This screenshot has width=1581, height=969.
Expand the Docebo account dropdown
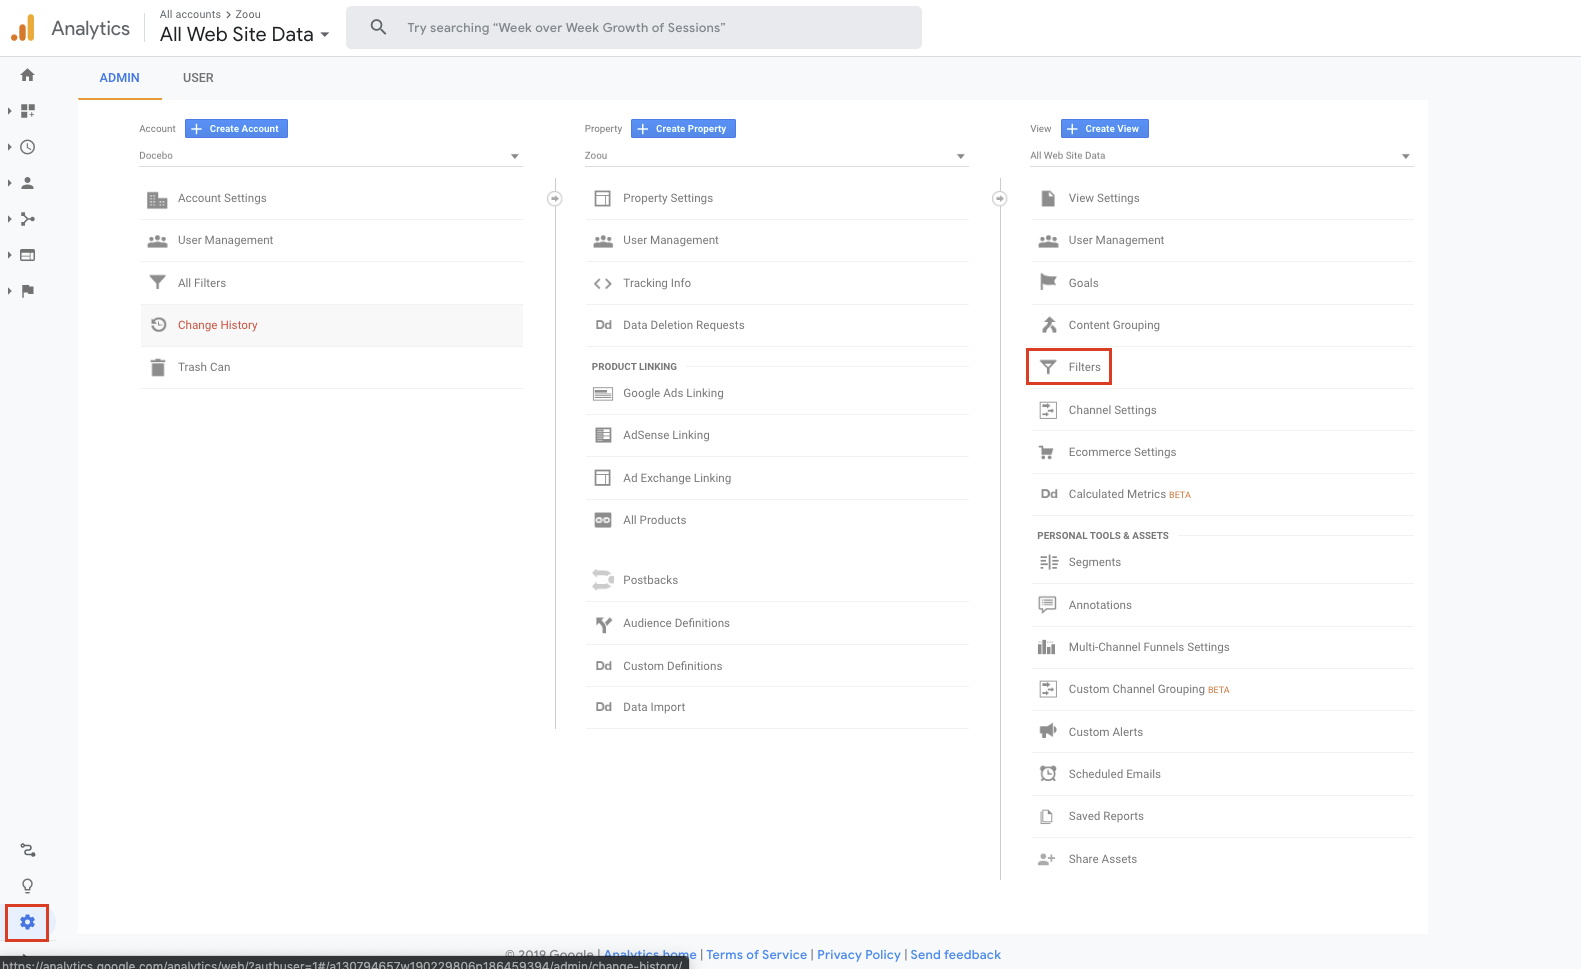(x=330, y=156)
